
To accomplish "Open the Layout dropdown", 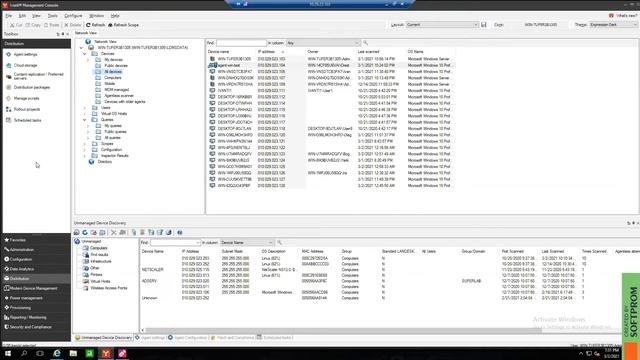I will click(442, 25).
